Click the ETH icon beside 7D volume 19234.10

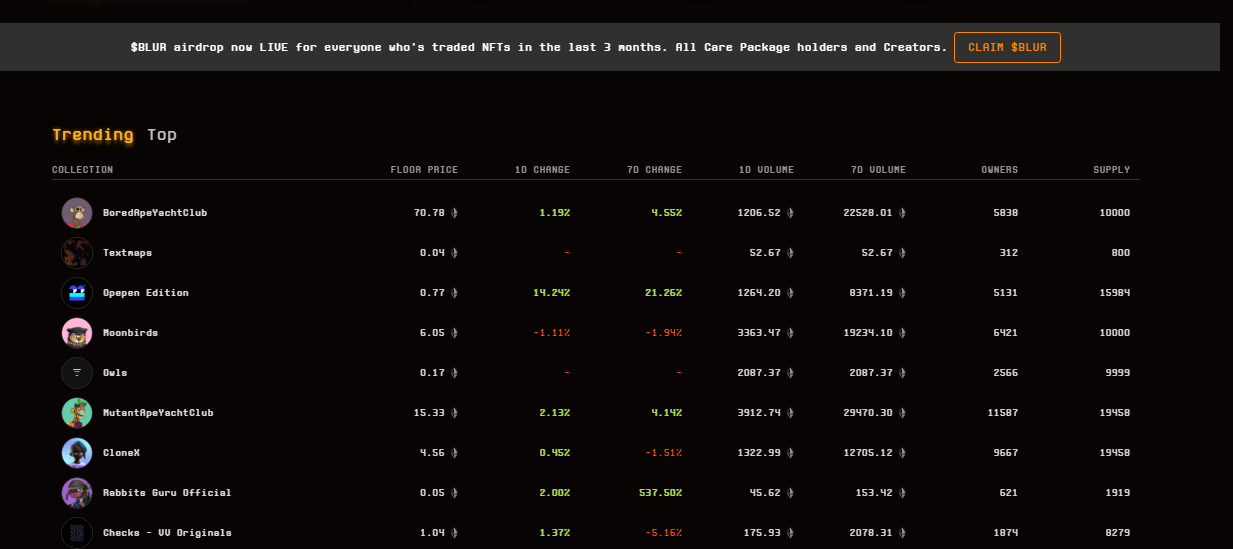pos(902,333)
